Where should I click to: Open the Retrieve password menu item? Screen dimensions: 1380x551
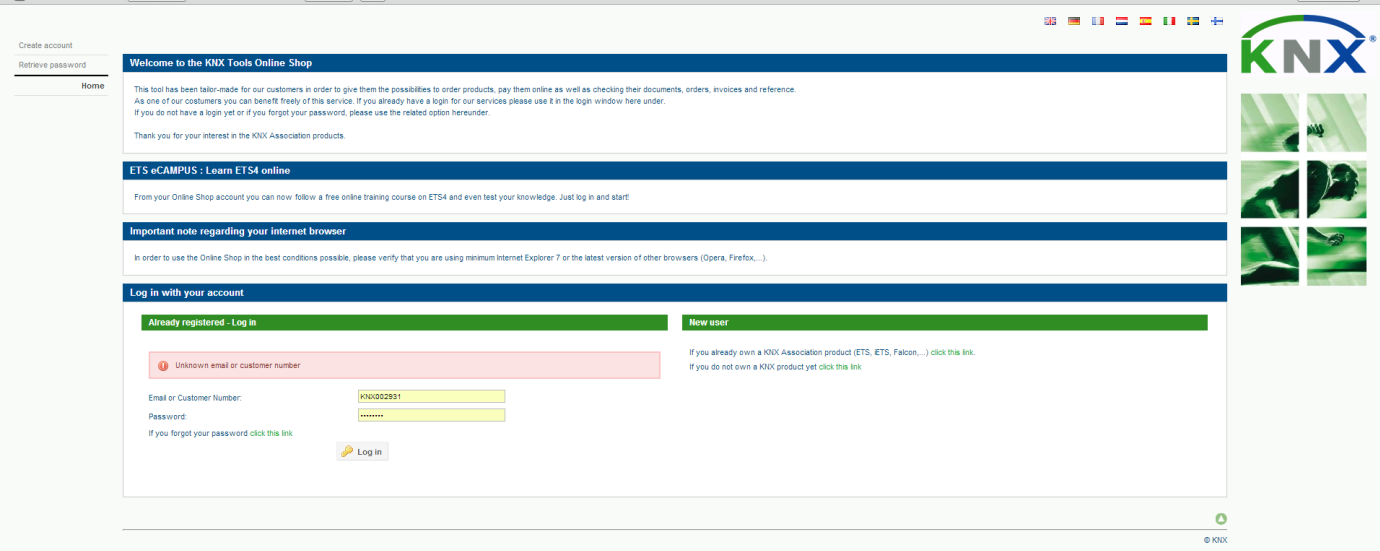click(x=52, y=65)
